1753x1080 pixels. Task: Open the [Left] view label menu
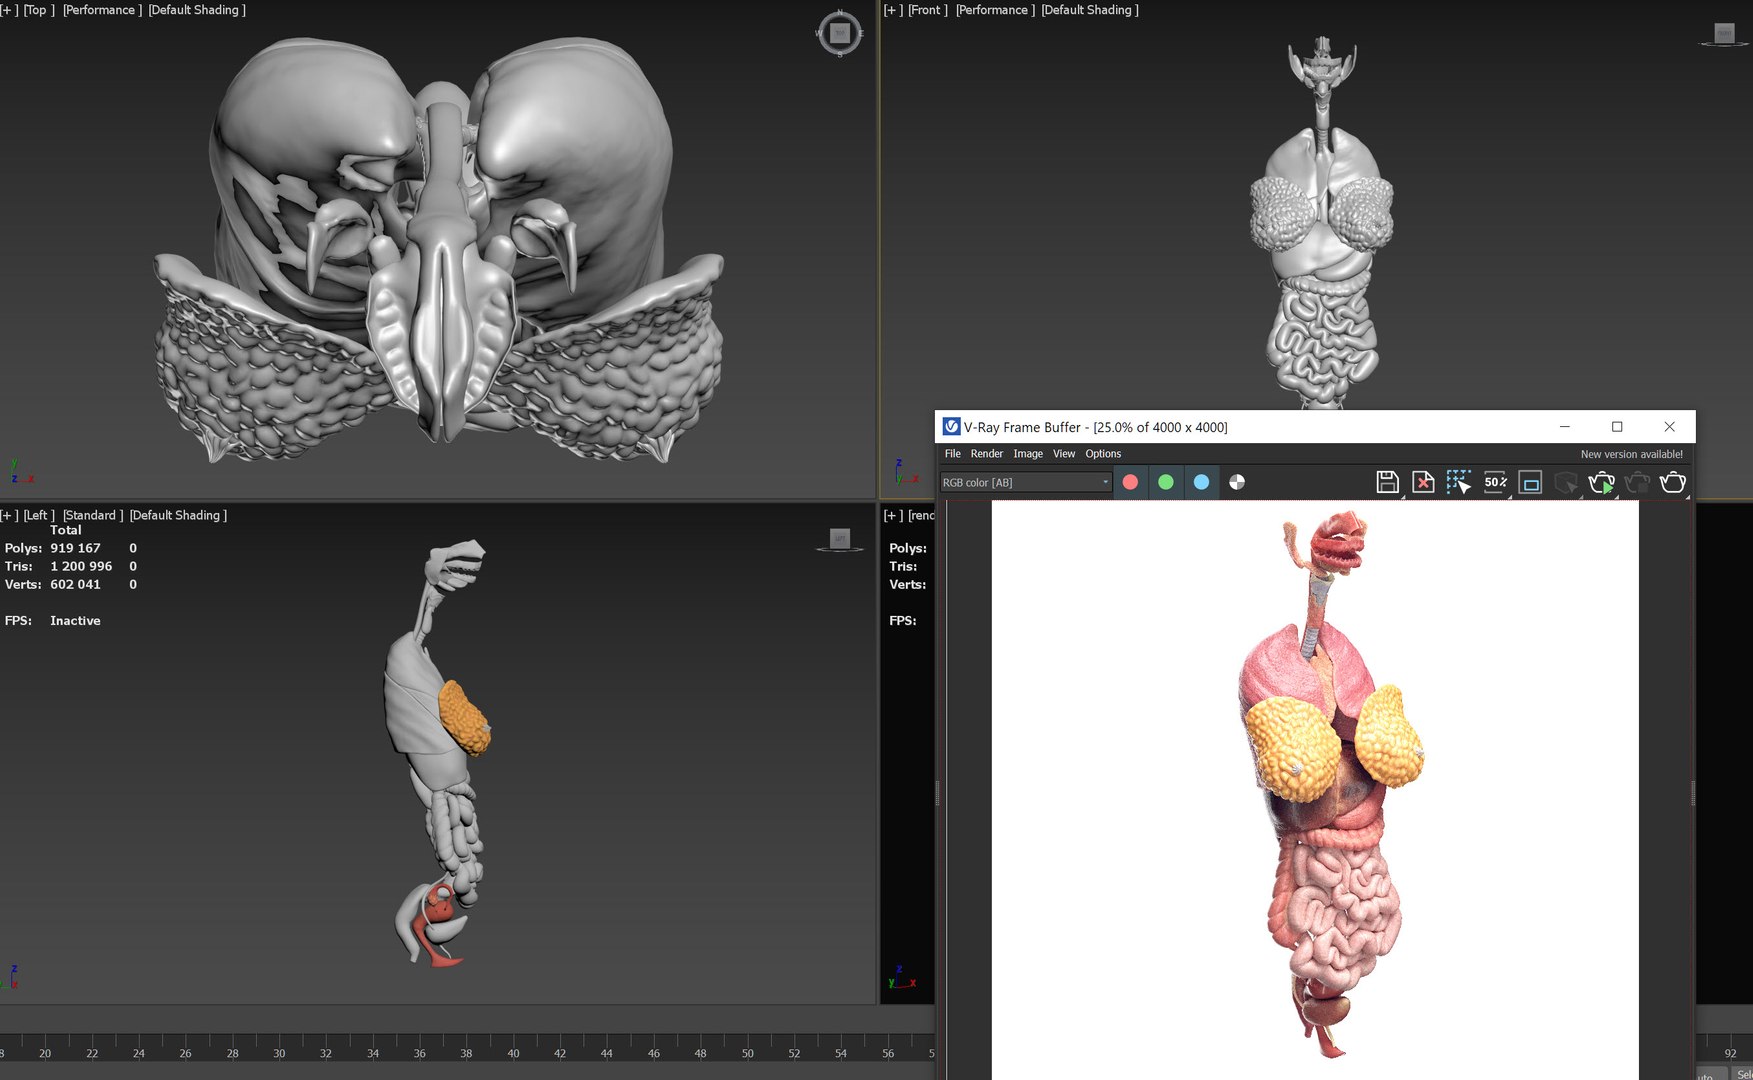tap(39, 515)
